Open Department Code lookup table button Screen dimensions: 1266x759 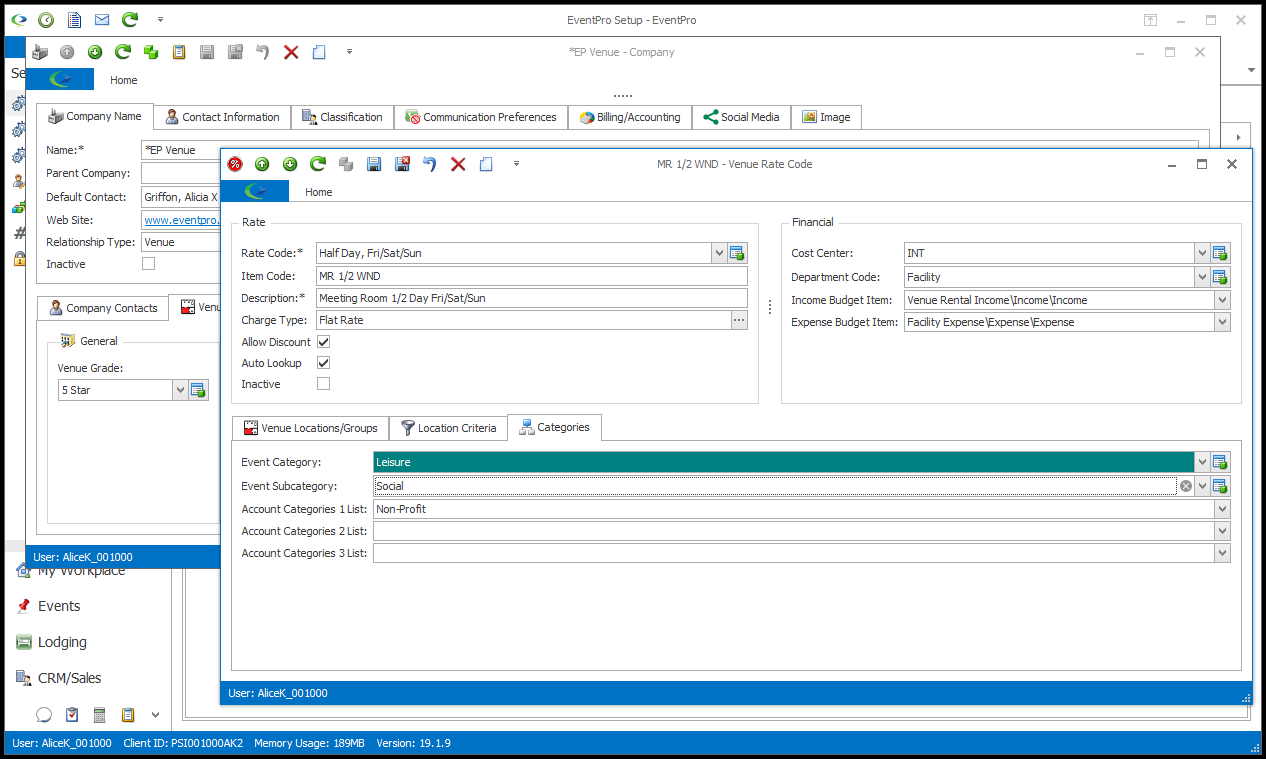(1221, 277)
